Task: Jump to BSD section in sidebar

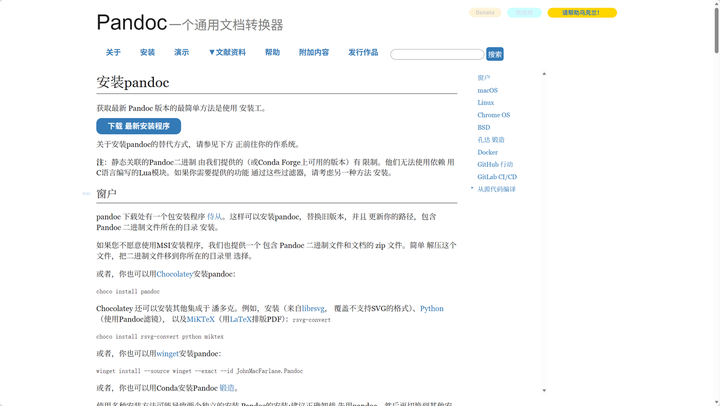Action: (484, 127)
